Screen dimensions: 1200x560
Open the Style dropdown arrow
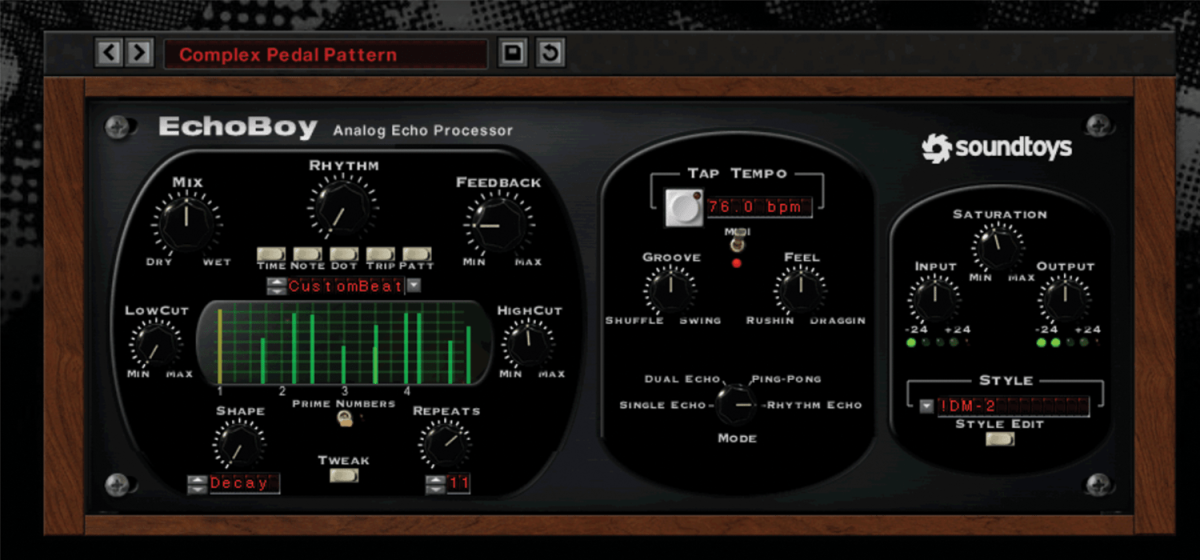[926, 406]
